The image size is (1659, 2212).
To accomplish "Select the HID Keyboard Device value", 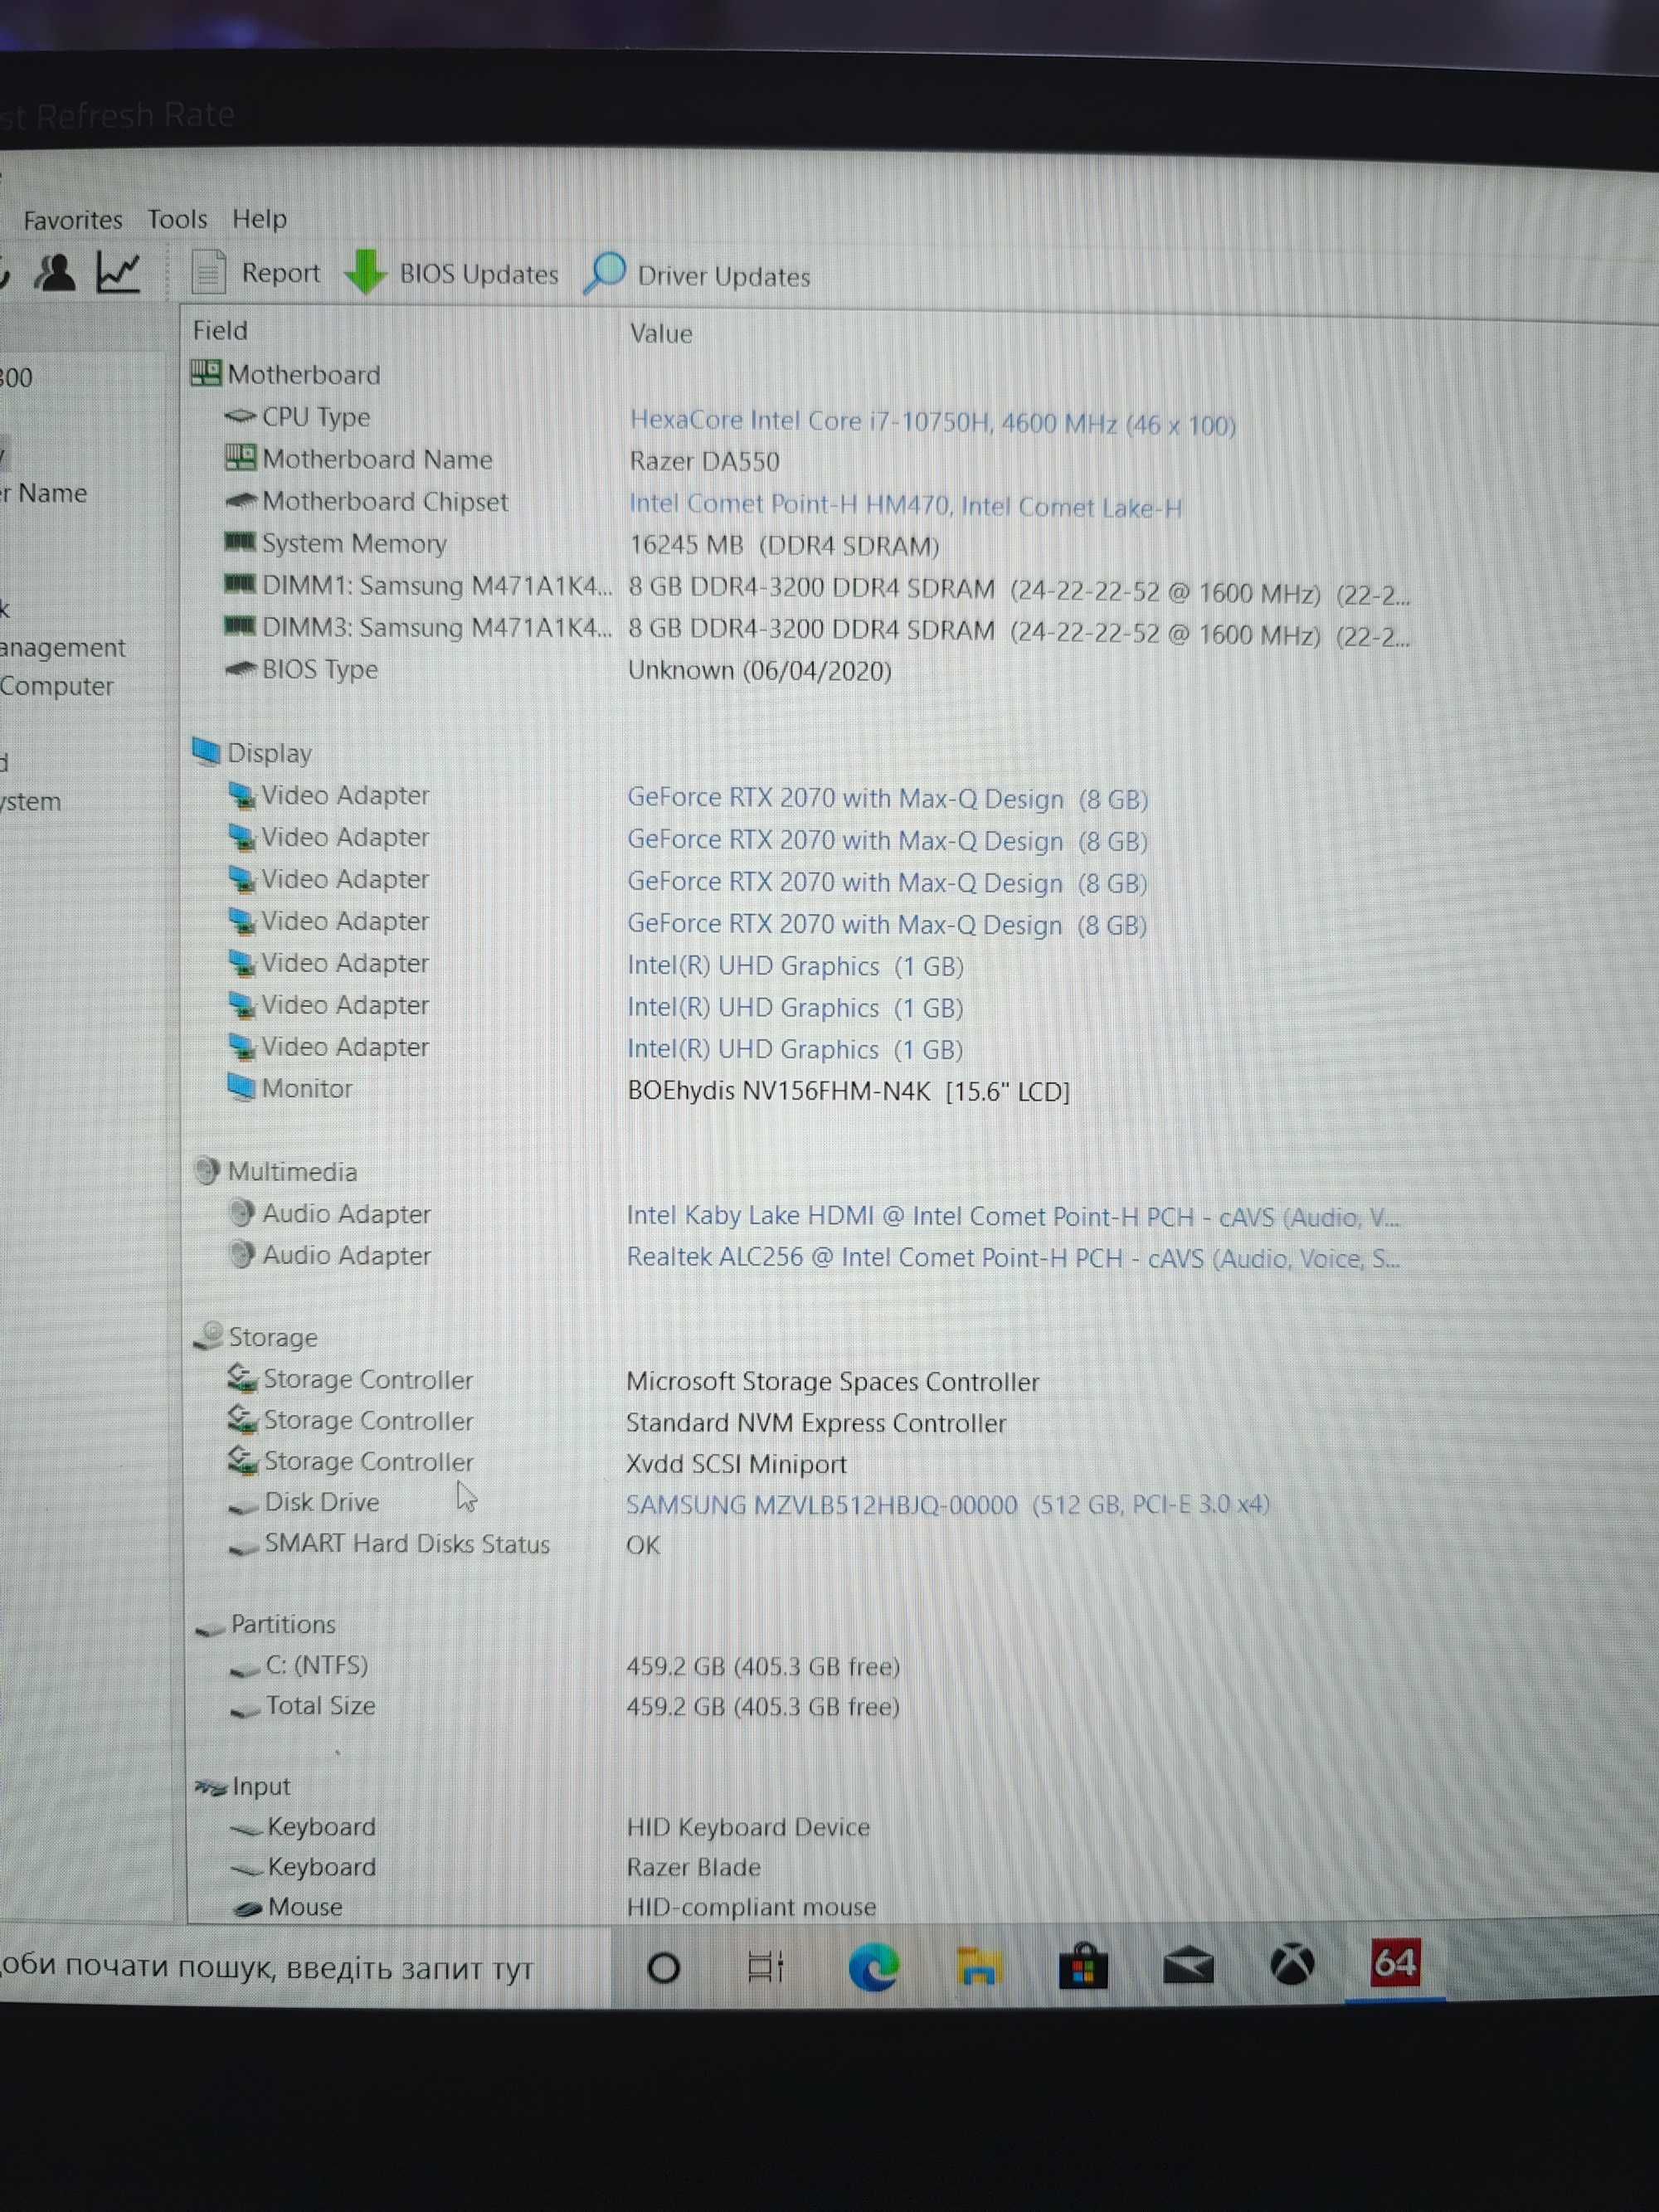I will coord(748,1827).
